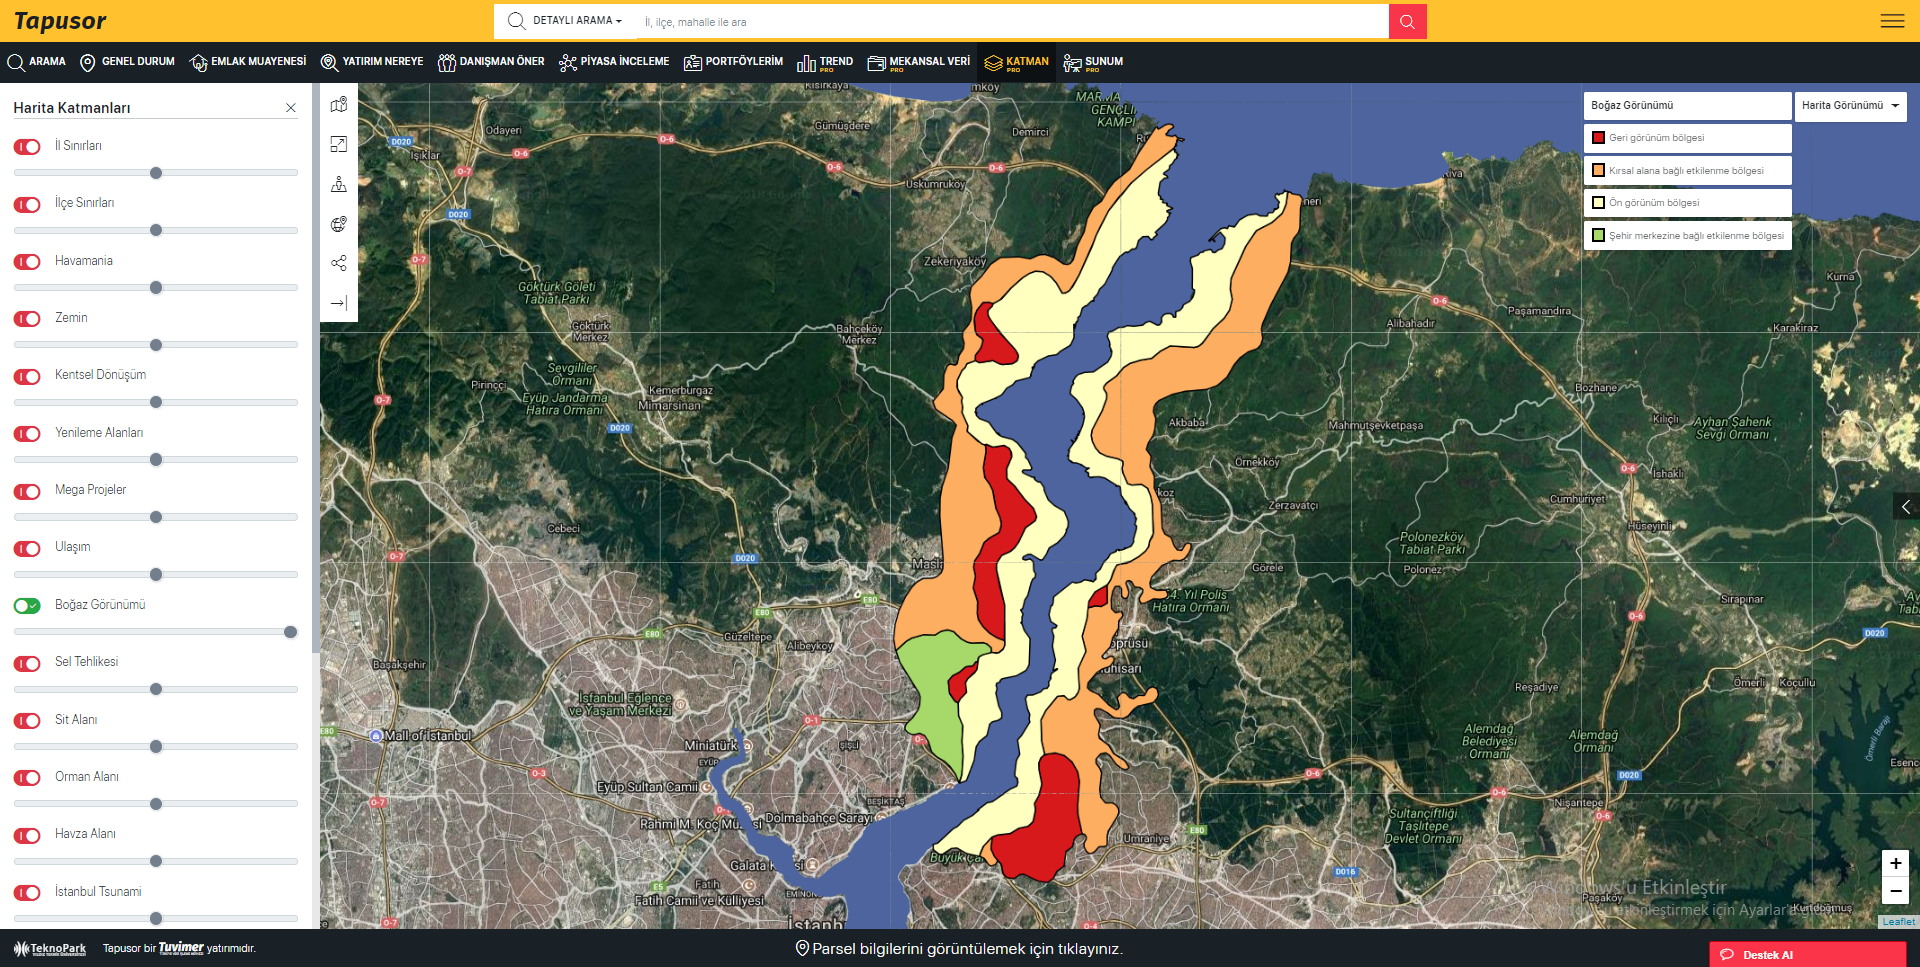Screen dimensions: 1920x967
Task: Collapse the map toolbar arrow icon
Action: 339,303
